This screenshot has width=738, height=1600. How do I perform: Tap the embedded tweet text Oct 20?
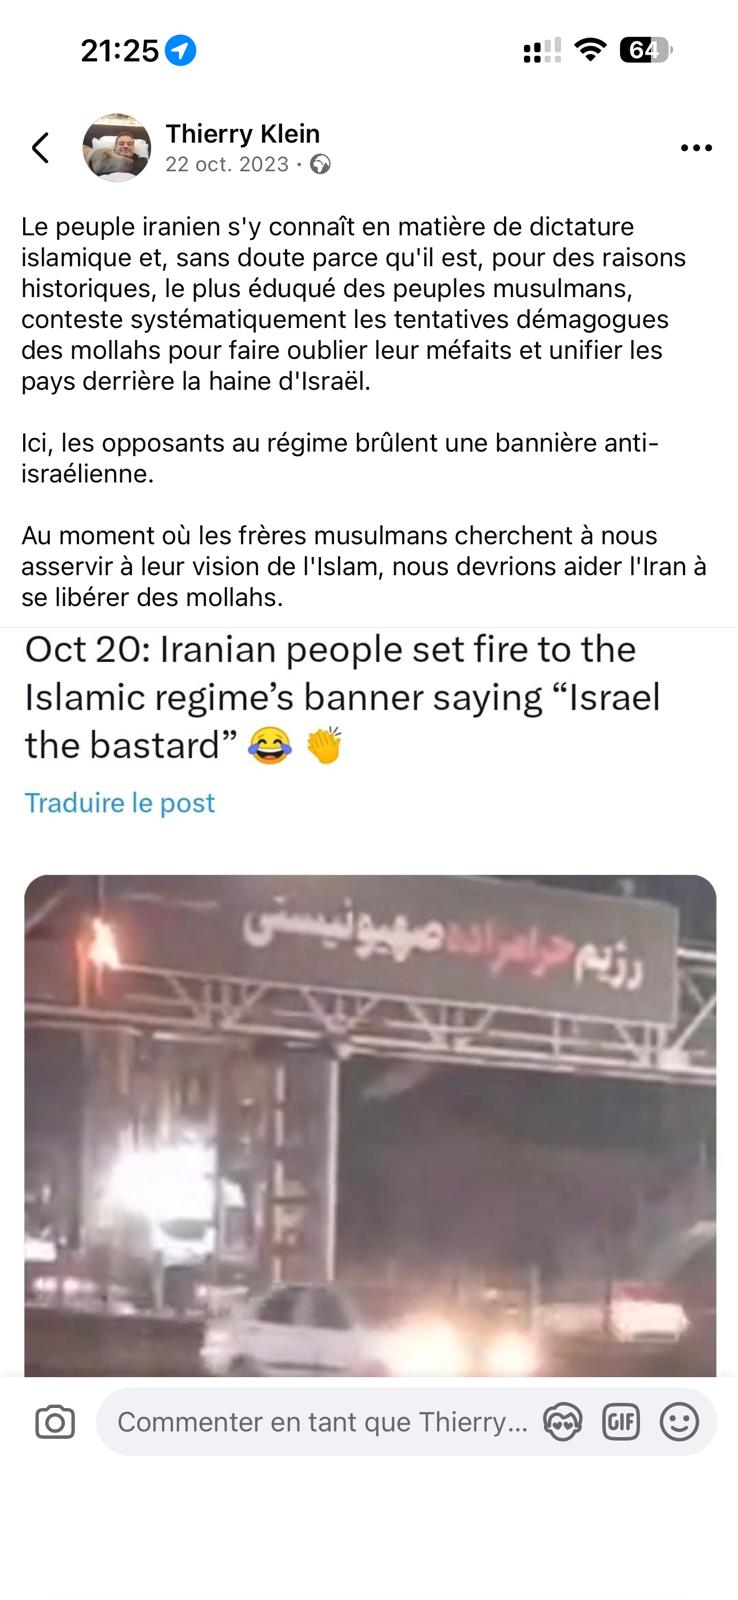click(x=343, y=698)
